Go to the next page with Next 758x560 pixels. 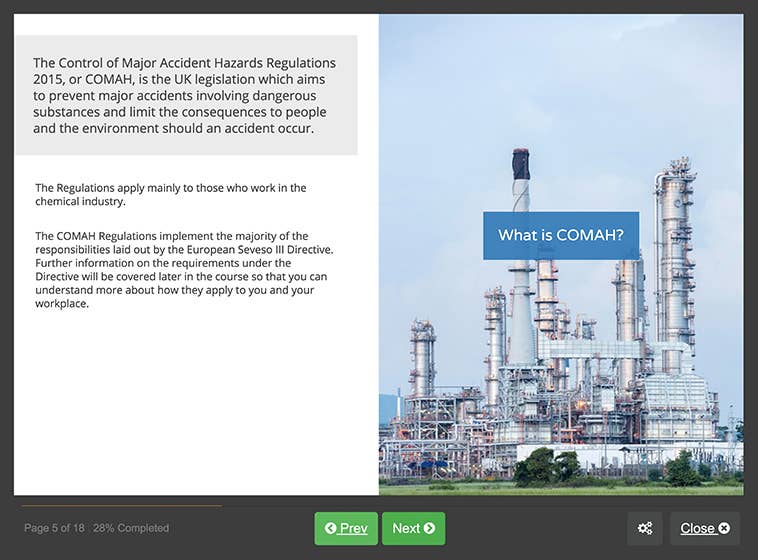pyautogui.click(x=413, y=528)
